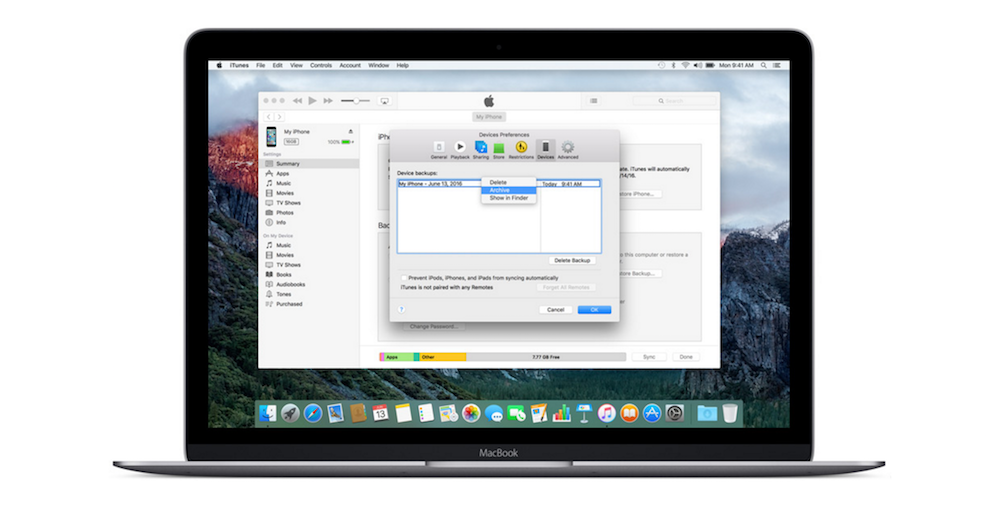Click the My iPhone device thumbnail
The image size is (1000, 506).
pyautogui.click(x=272, y=137)
